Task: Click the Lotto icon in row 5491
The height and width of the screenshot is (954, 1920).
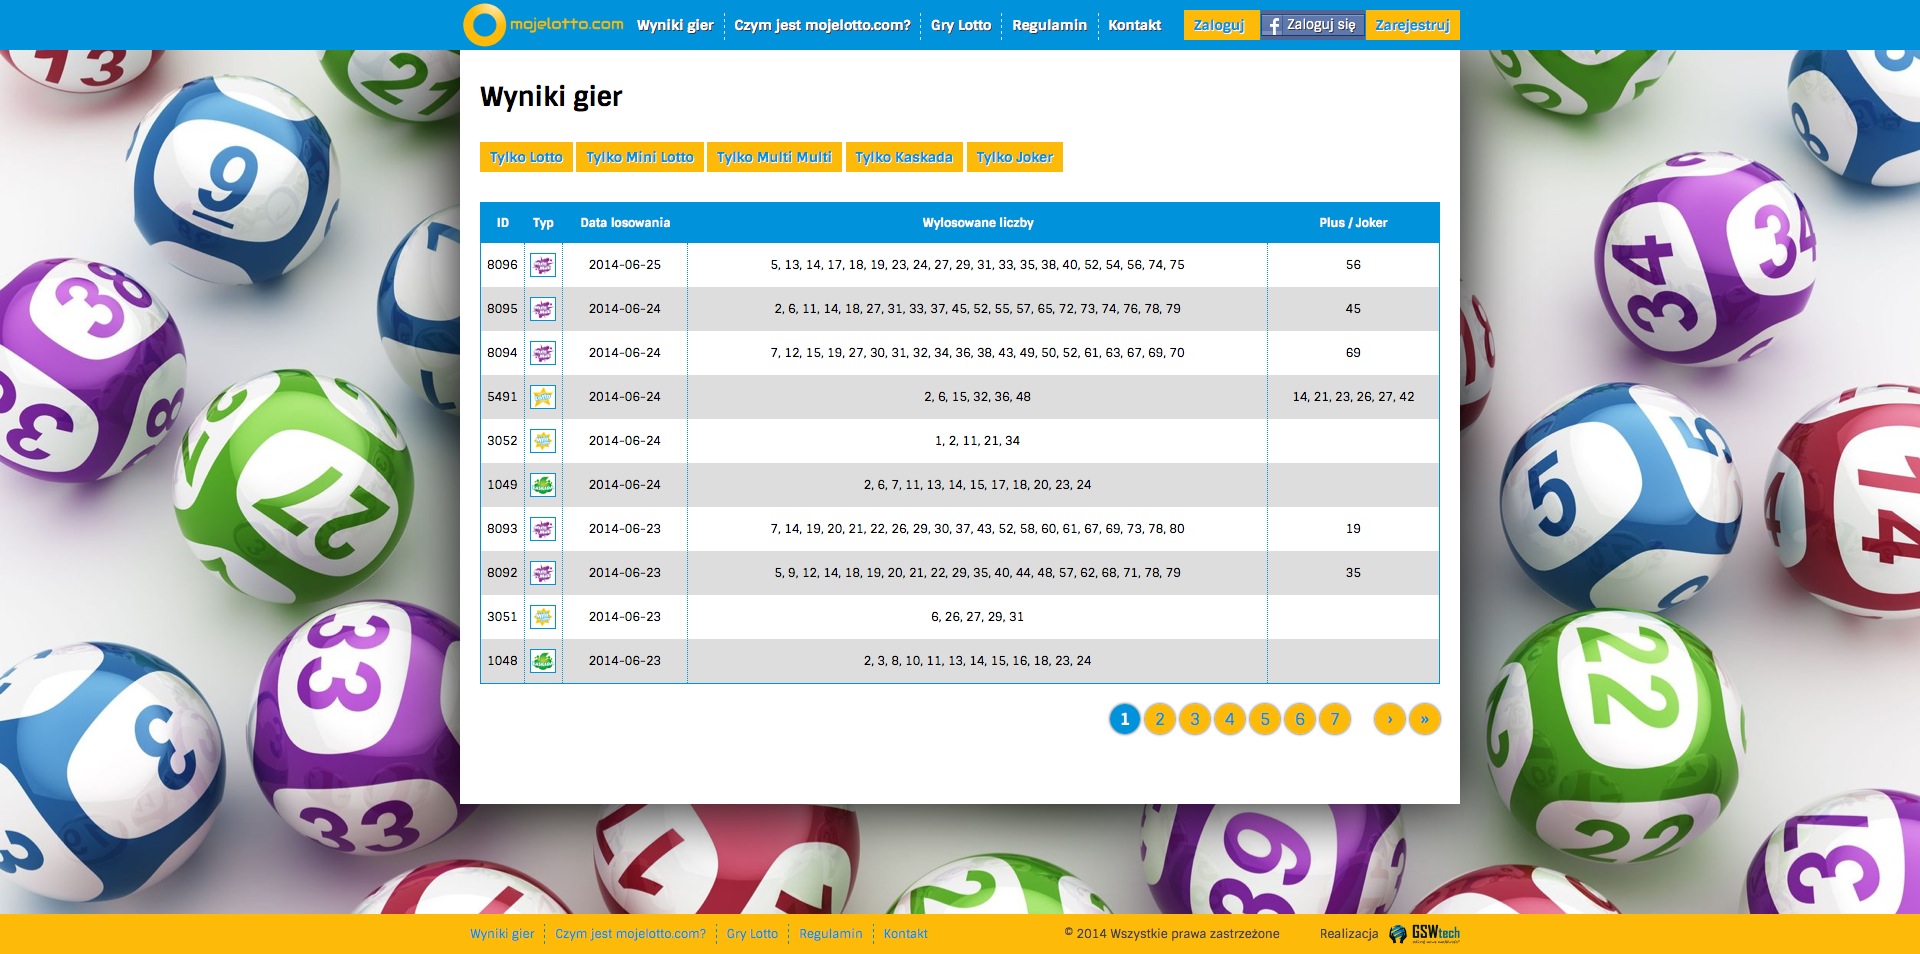Action: pos(543,397)
